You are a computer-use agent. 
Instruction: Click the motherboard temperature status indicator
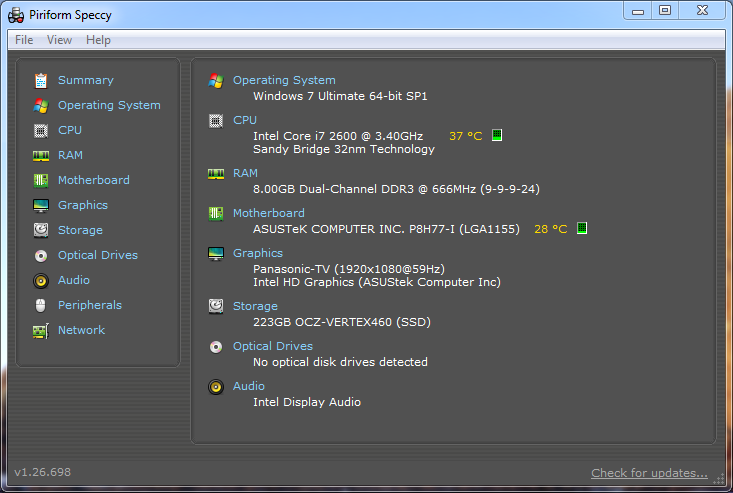pyautogui.click(x=582, y=228)
